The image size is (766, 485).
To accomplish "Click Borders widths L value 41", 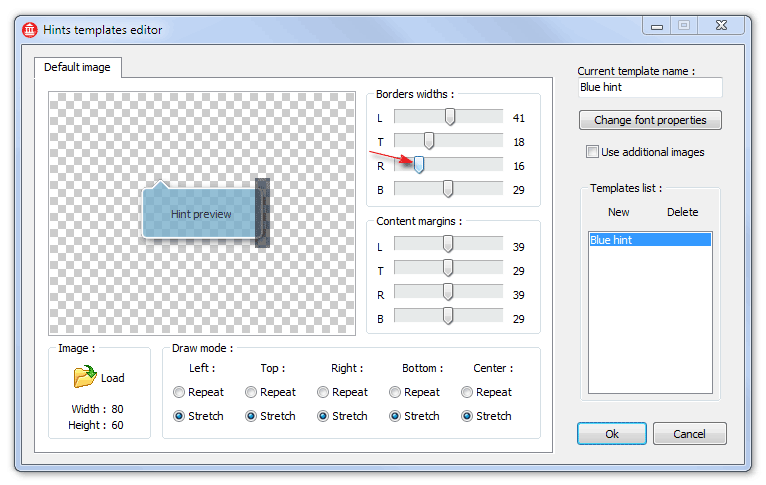I will pyautogui.click(x=518, y=118).
